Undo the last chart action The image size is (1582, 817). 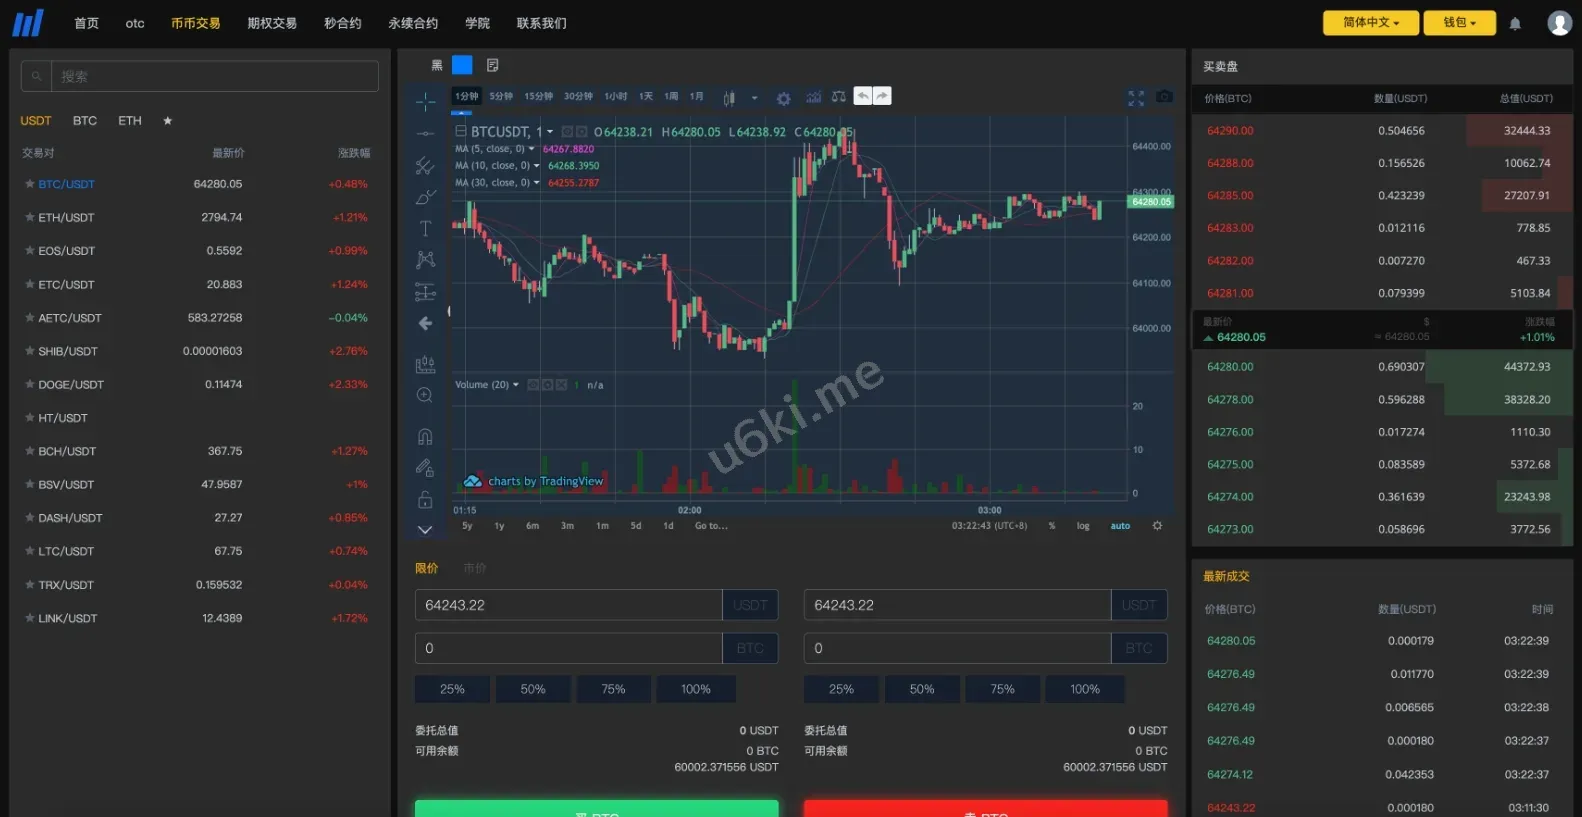[x=863, y=96]
